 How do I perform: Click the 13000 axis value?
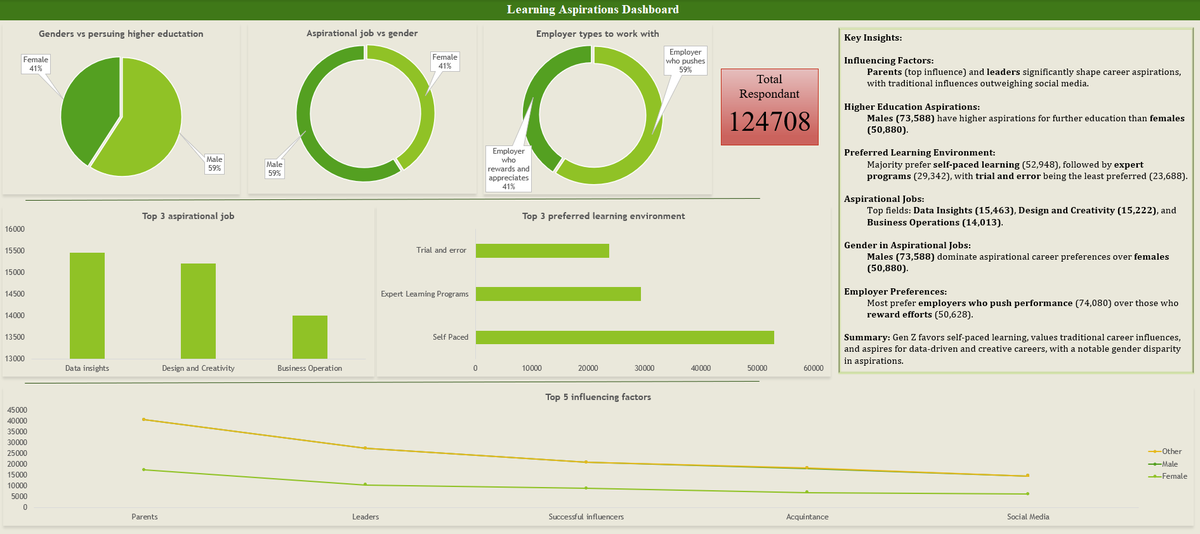pos(15,358)
